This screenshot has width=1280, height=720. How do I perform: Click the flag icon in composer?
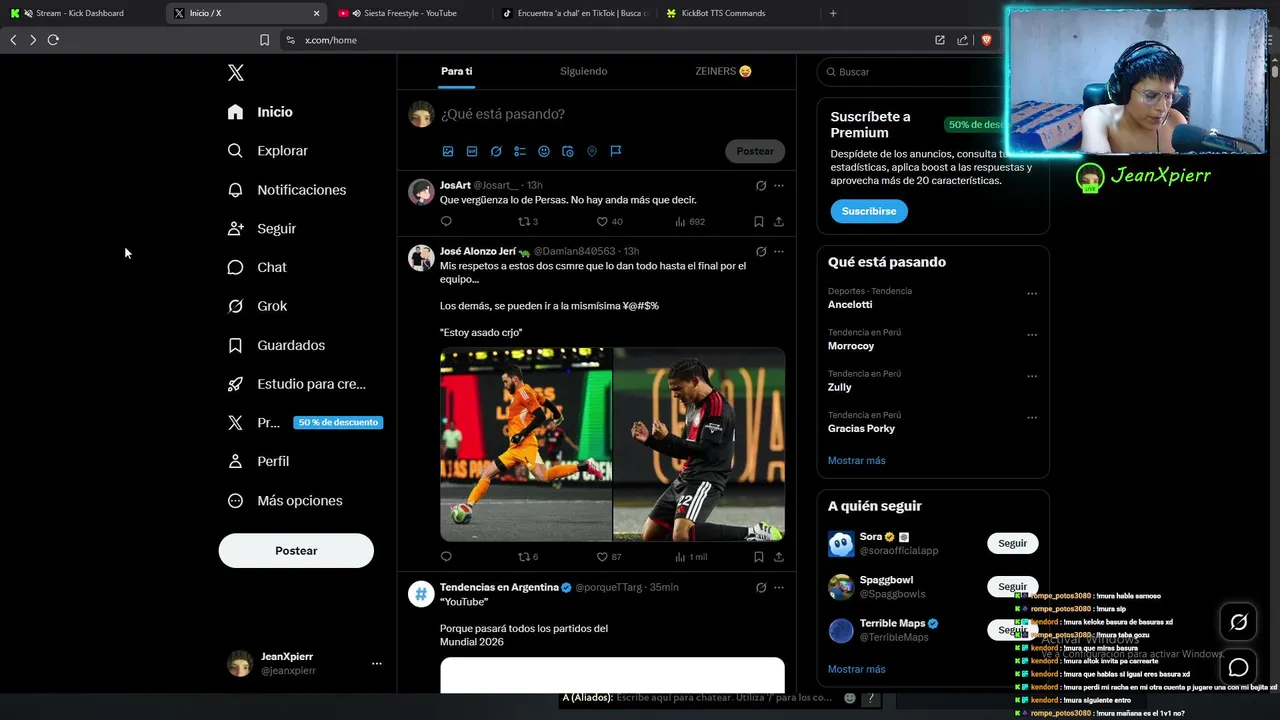(616, 151)
